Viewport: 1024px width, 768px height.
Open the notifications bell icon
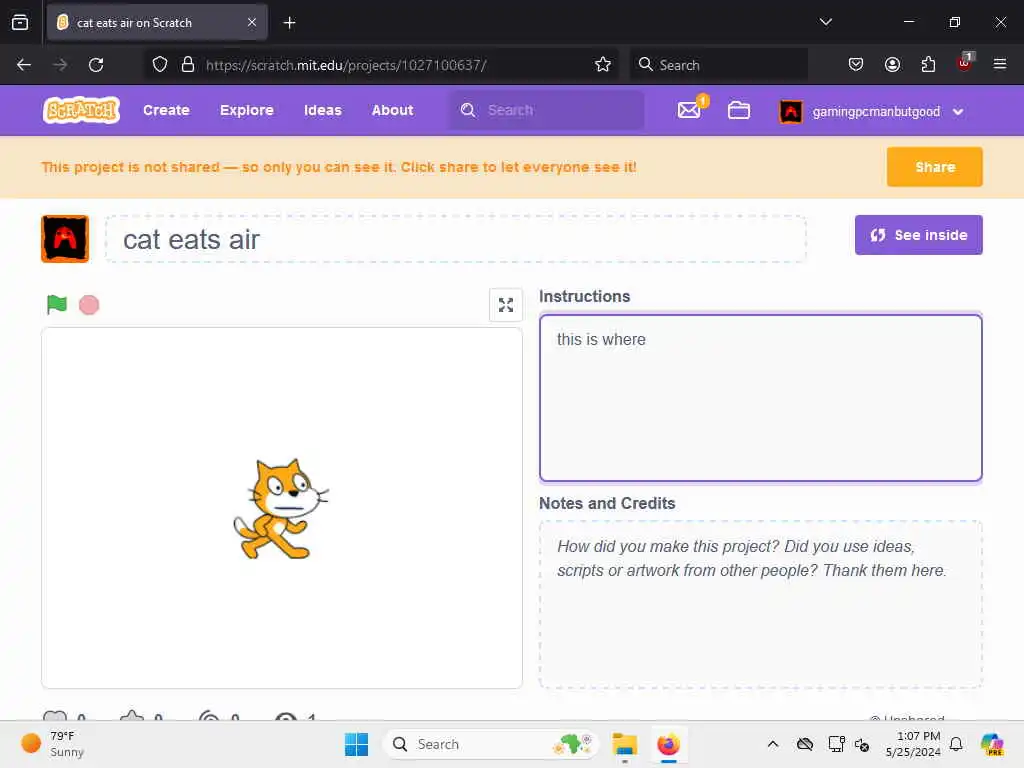[x=956, y=744]
